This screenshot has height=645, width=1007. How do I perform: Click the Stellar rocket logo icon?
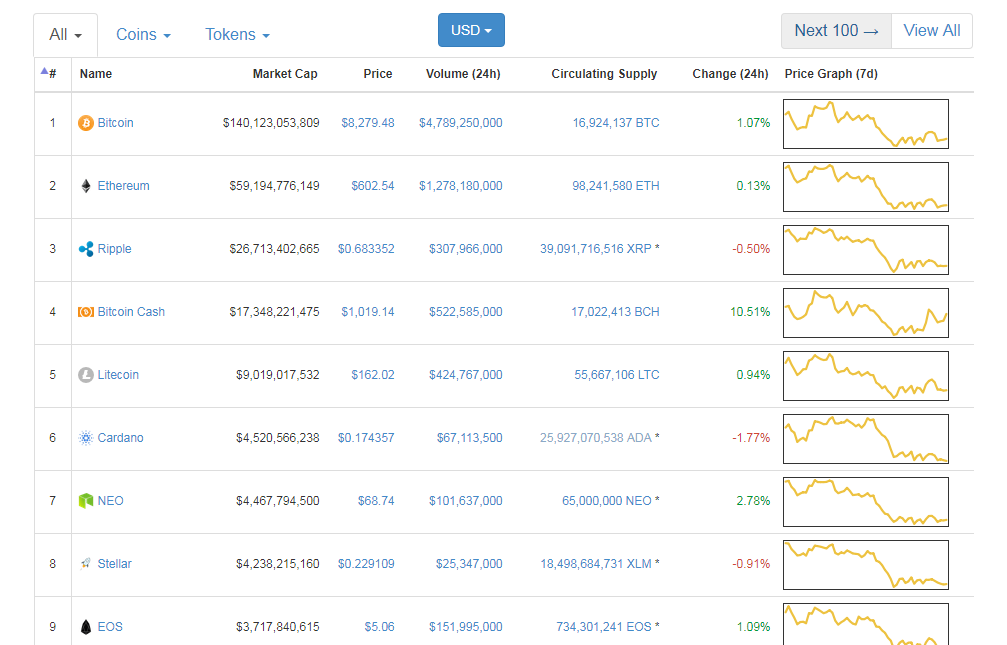pos(85,563)
